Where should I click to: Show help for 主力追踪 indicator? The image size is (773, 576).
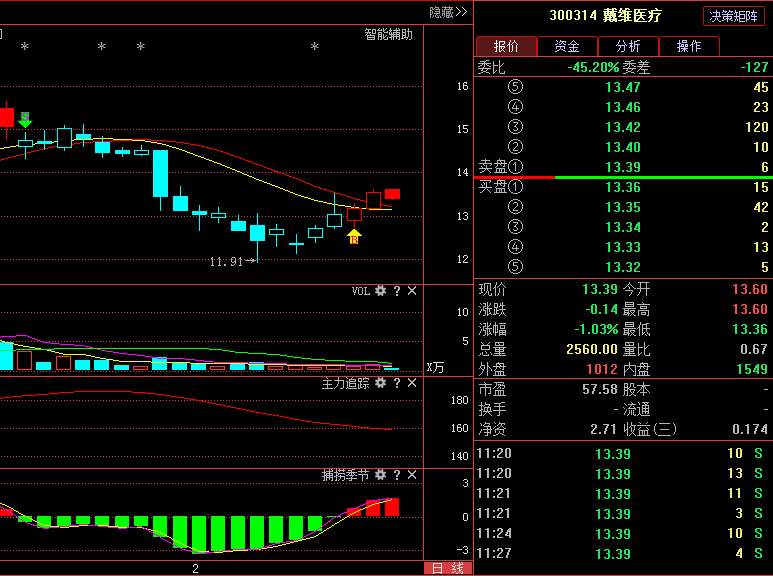[396, 383]
